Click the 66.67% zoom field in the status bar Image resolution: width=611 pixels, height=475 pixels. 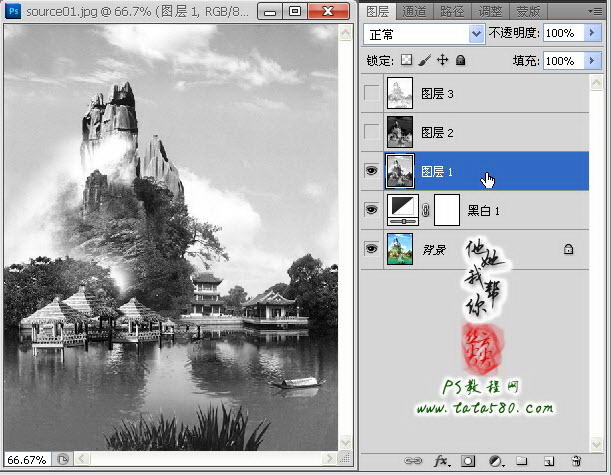point(27,460)
